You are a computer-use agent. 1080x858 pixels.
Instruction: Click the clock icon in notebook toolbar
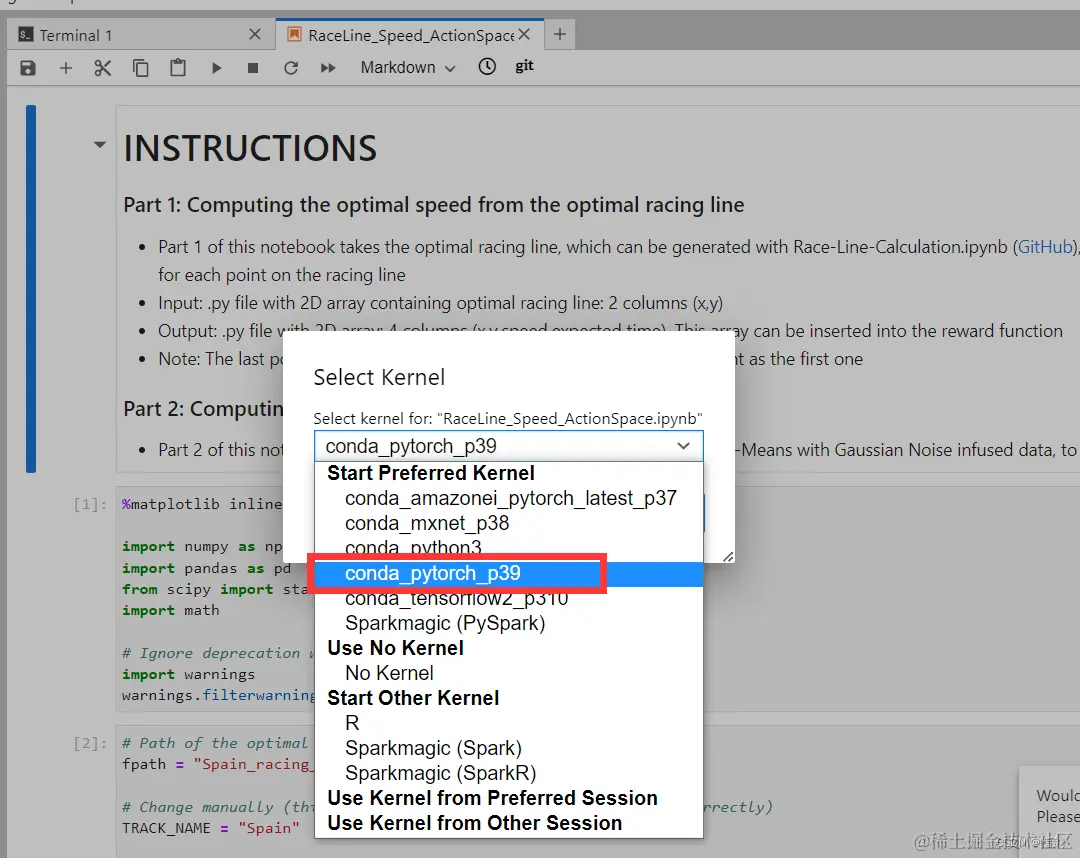click(487, 67)
